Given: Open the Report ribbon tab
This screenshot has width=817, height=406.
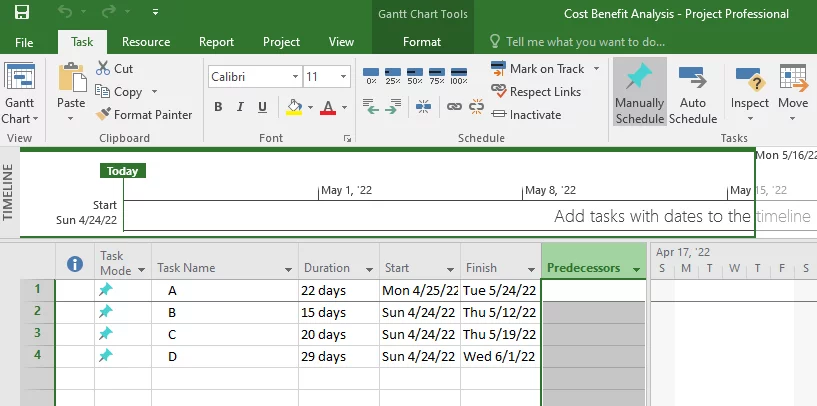Looking at the screenshot, I should [x=217, y=42].
